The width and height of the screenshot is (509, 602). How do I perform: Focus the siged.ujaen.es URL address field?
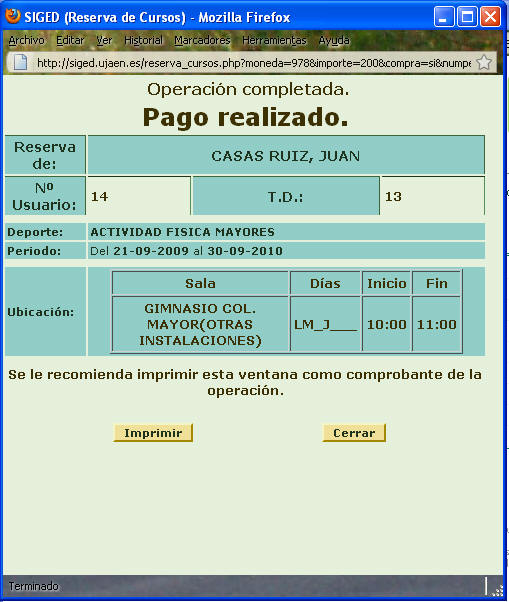pyautogui.click(x=253, y=63)
